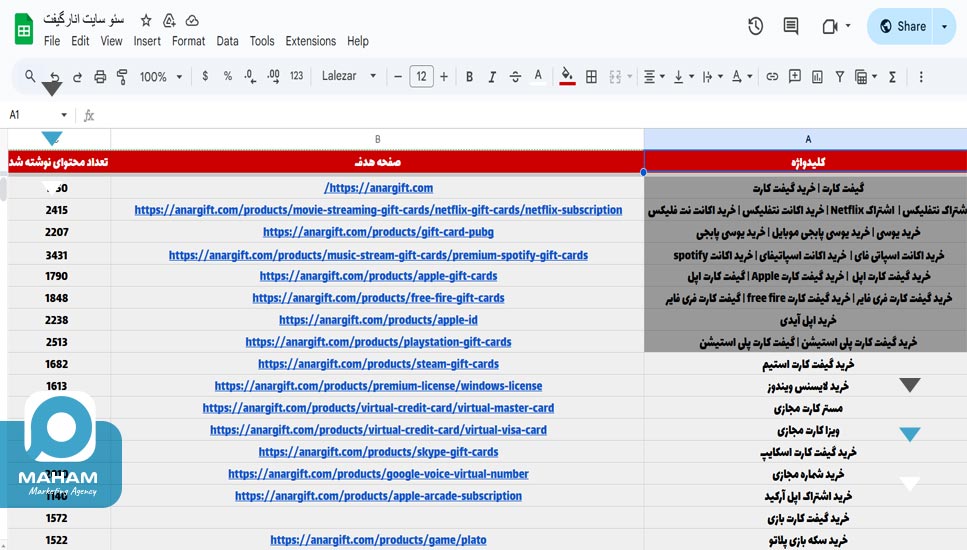967x550 pixels.
Task: Open the Insert menu
Action: click(x=147, y=41)
